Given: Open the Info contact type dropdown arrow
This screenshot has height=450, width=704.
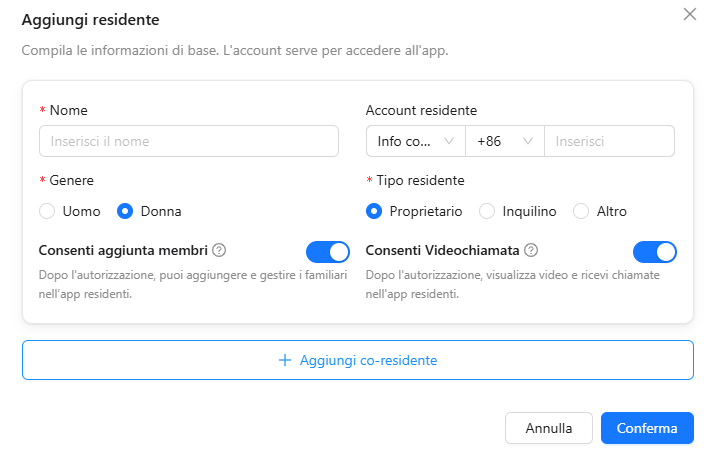Looking at the screenshot, I should [449, 141].
